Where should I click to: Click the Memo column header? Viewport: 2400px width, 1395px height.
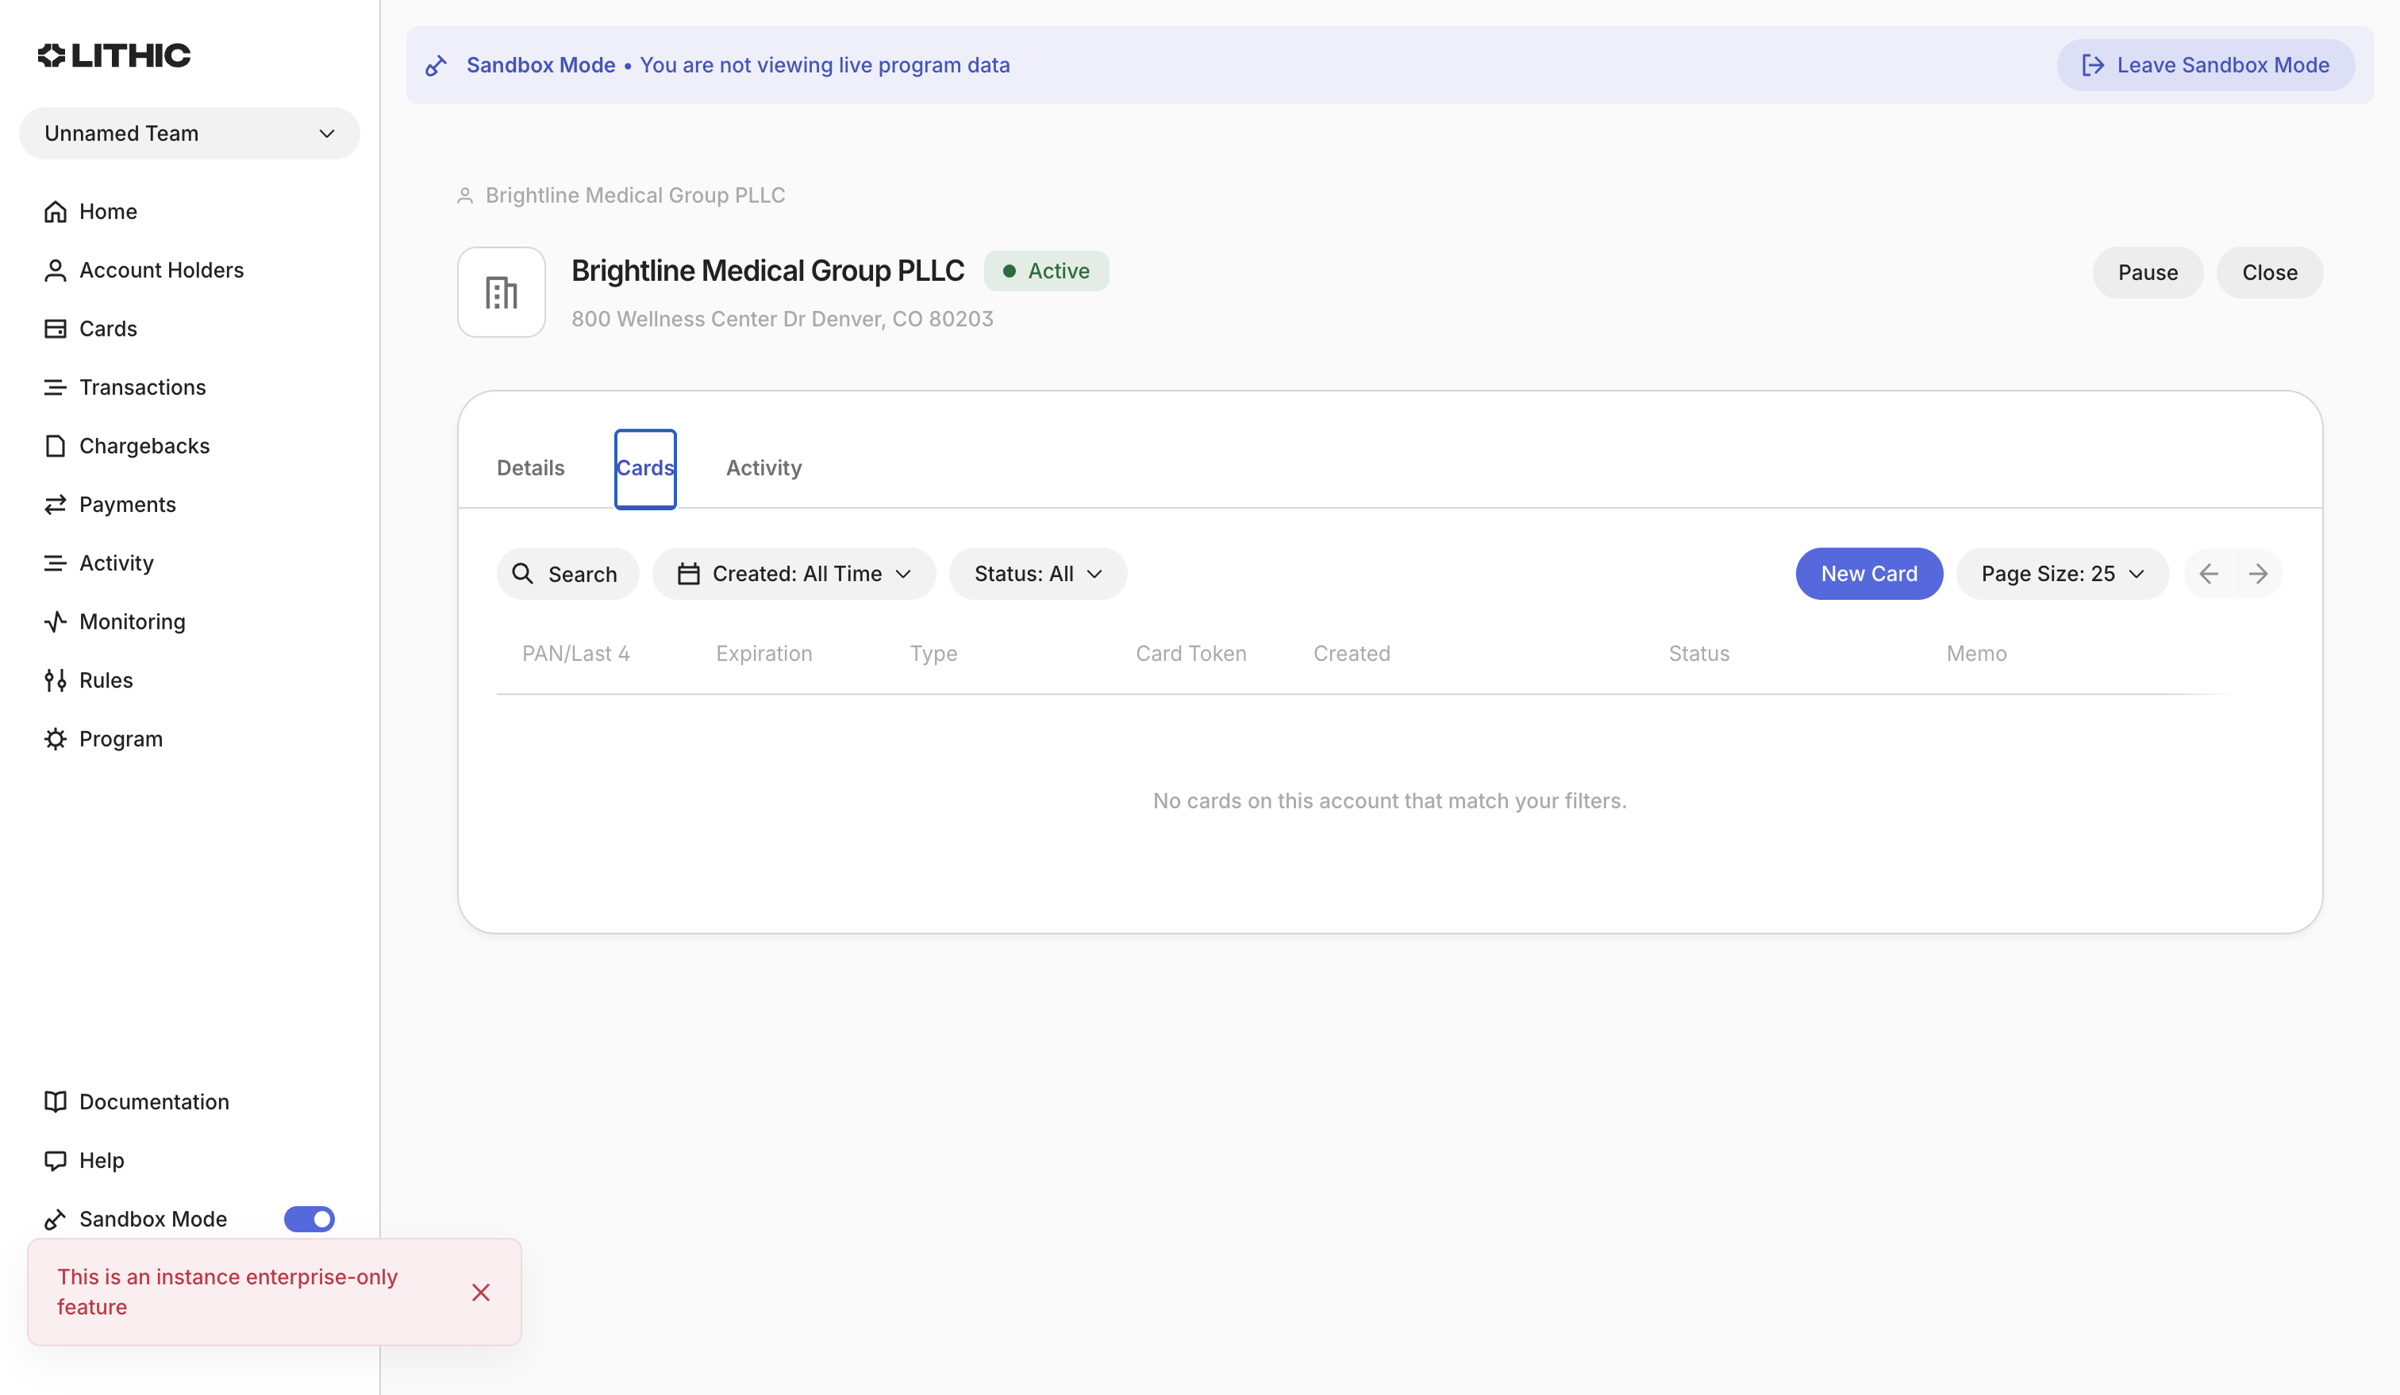[1976, 654]
